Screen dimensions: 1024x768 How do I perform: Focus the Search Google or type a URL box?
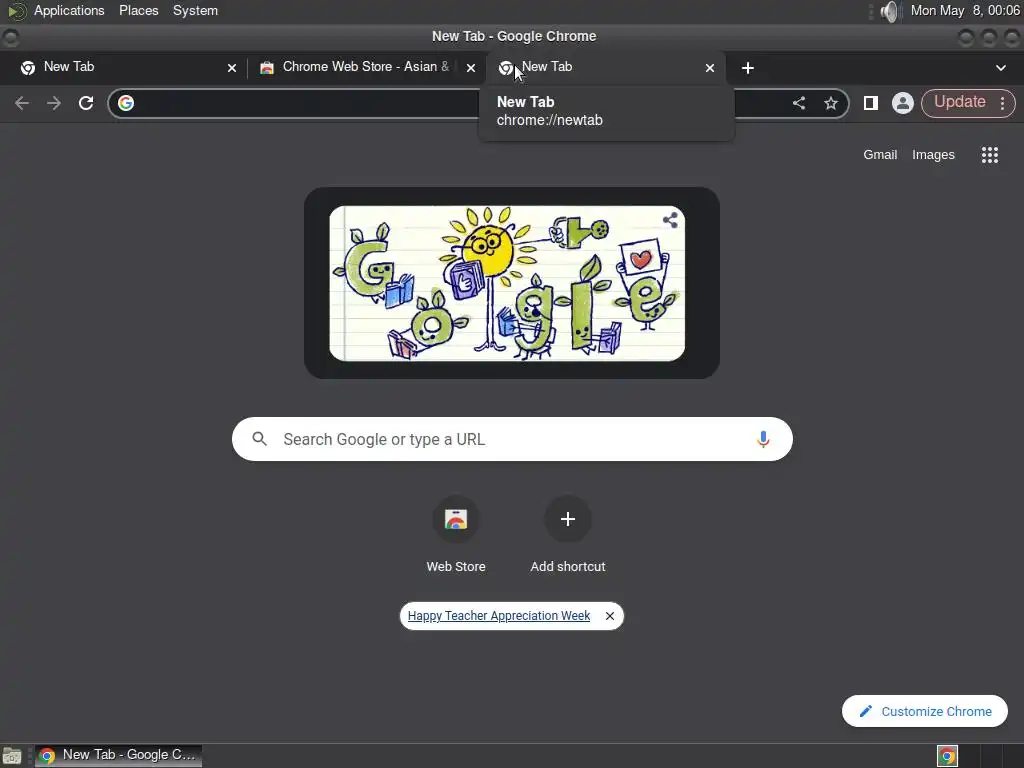(512, 439)
